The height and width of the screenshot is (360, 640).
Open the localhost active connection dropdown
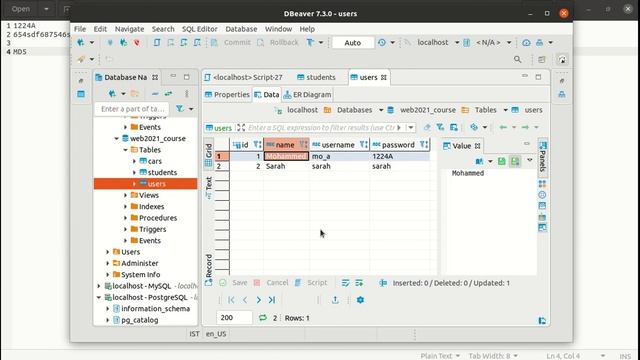coord(457,42)
